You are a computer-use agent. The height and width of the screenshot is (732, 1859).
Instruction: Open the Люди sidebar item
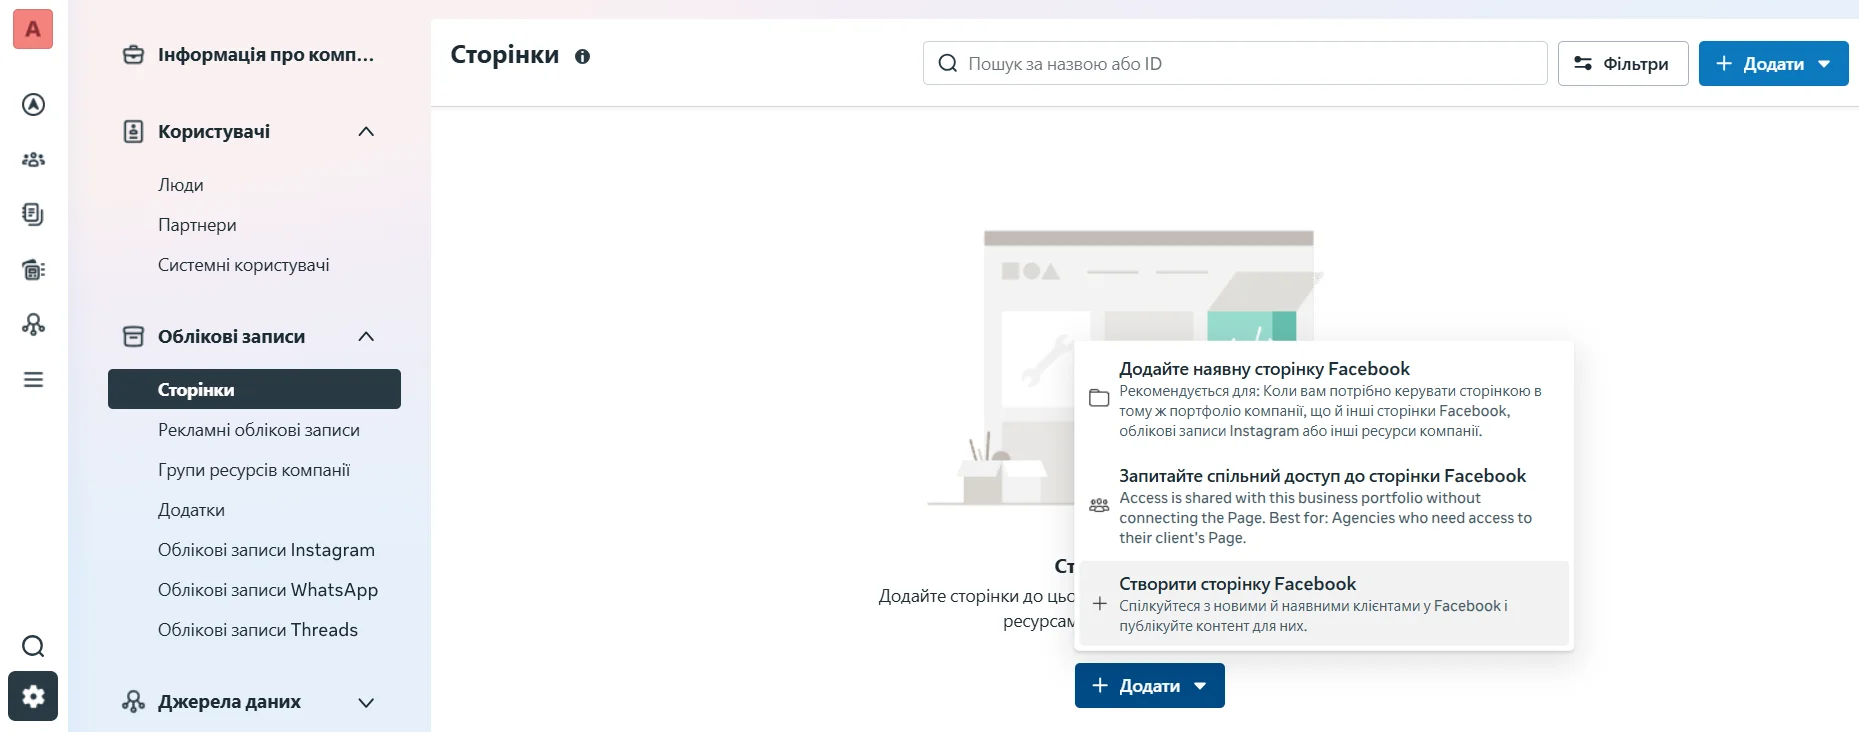pos(181,185)
